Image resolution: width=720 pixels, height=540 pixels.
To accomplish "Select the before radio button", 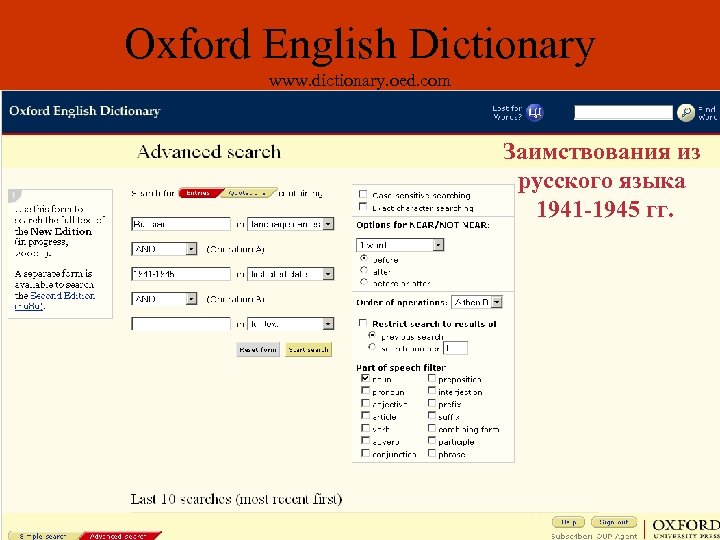I will tap(364, 259).
